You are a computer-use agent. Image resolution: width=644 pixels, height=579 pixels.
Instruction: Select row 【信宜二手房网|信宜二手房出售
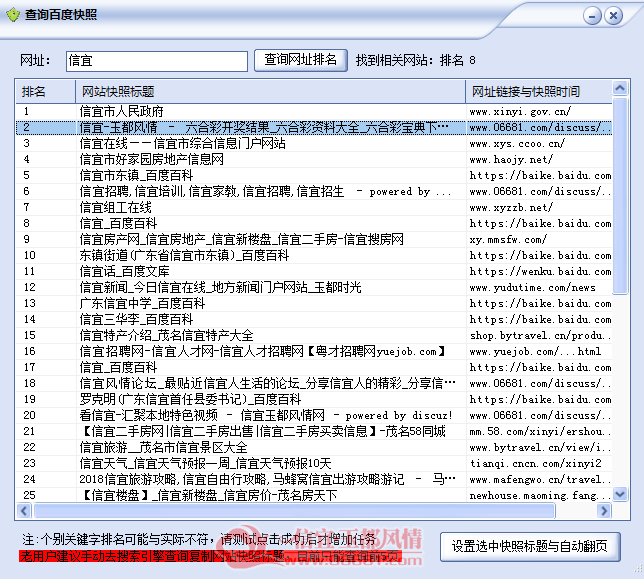(314, 432)
